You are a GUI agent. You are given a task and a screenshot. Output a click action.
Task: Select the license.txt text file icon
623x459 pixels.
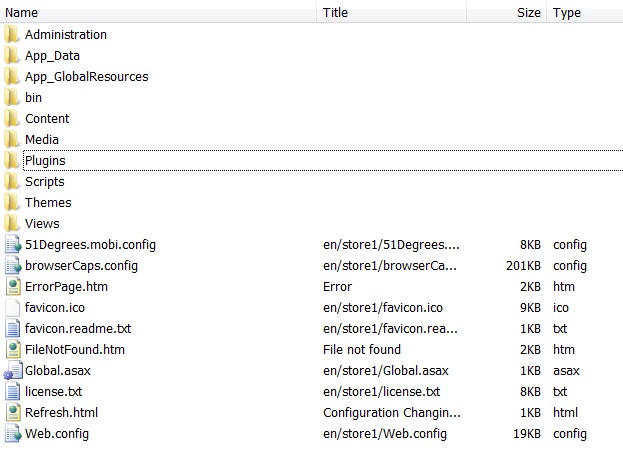(x=13, y=391)
